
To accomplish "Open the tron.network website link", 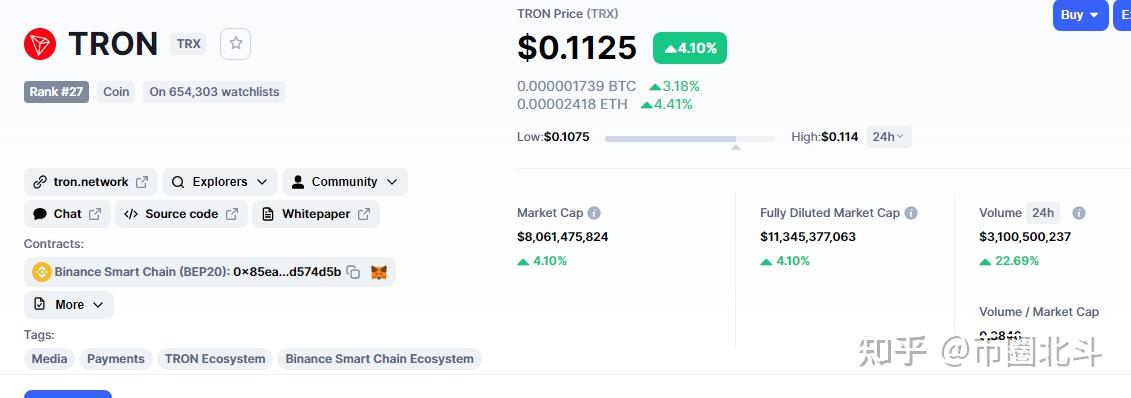I will [91, 182].
